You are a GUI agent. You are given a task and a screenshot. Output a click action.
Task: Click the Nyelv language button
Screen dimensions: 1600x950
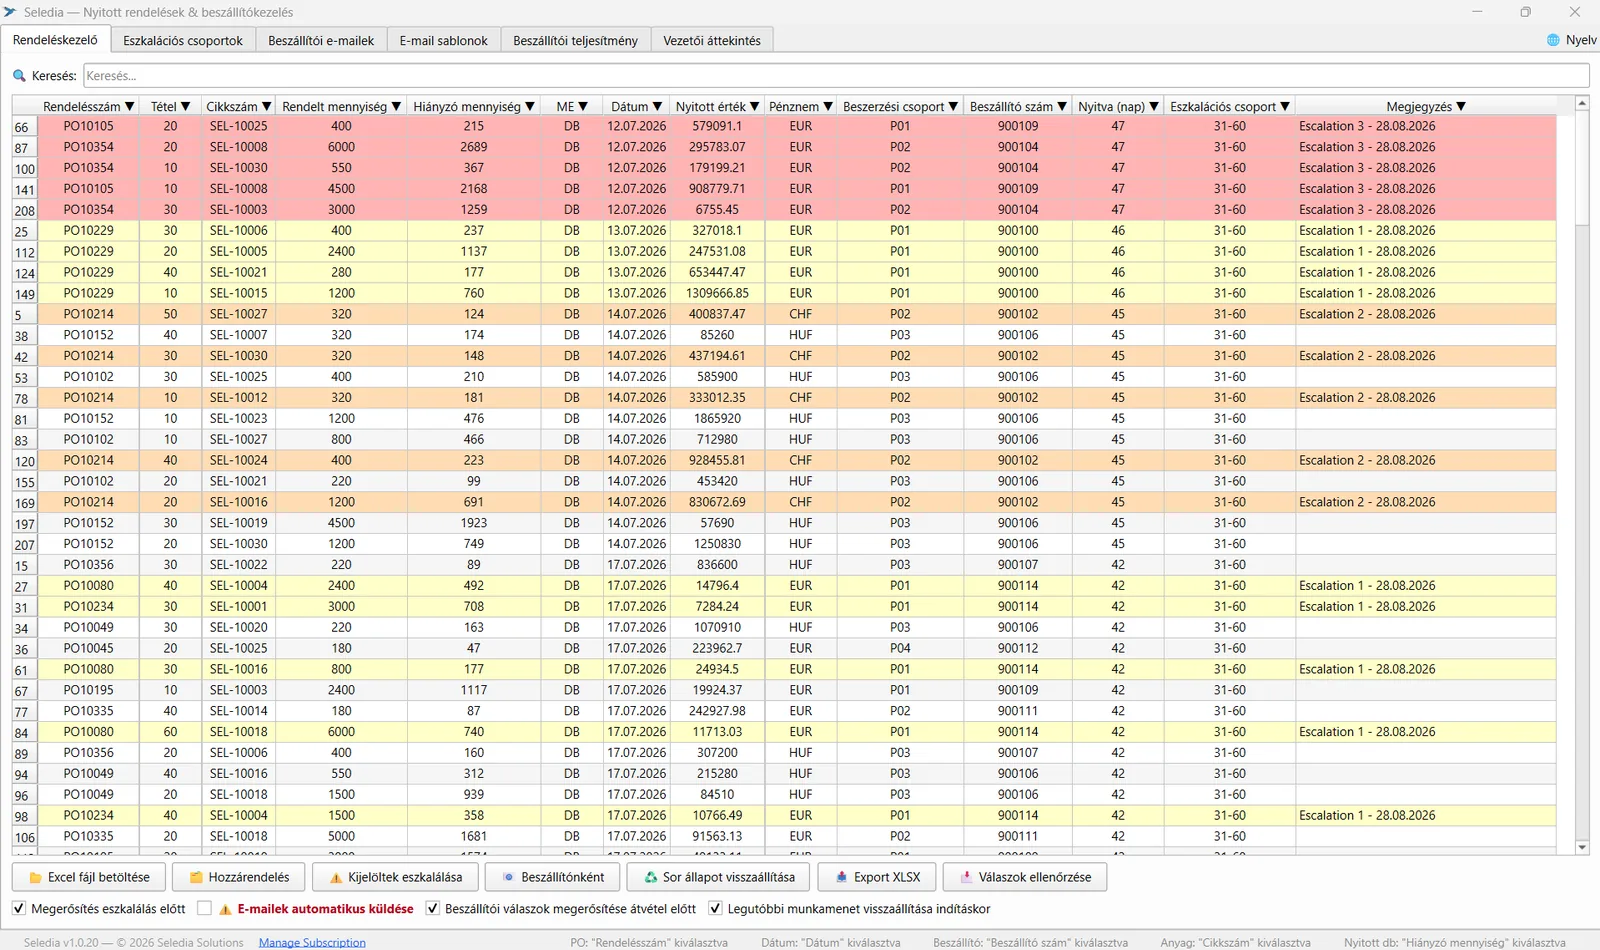1571,40
